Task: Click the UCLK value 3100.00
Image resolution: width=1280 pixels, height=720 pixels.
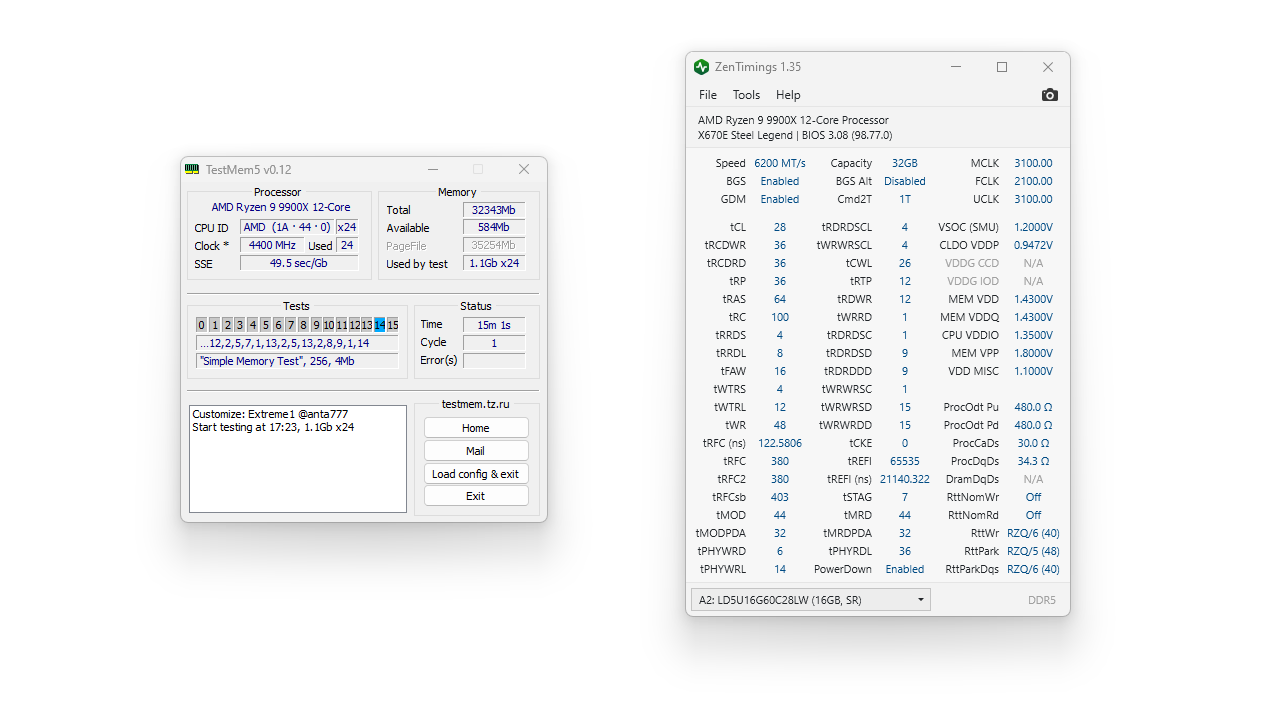Action: point(1033,199)
